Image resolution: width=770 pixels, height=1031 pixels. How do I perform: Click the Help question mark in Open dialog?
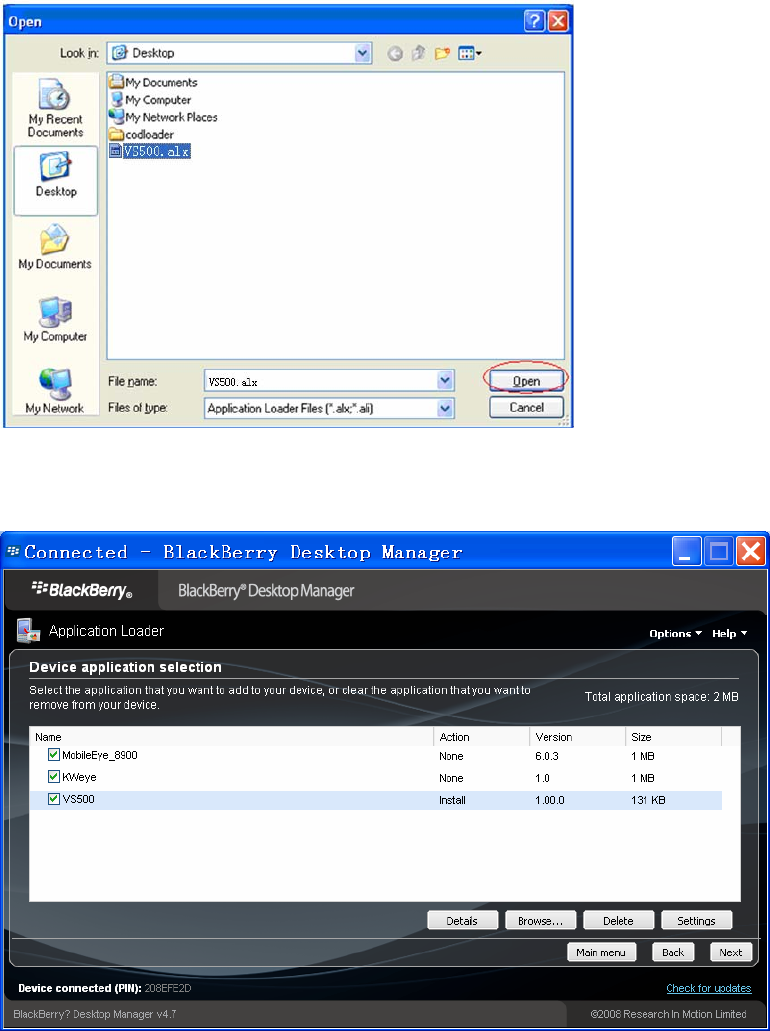tap(535, 22)
